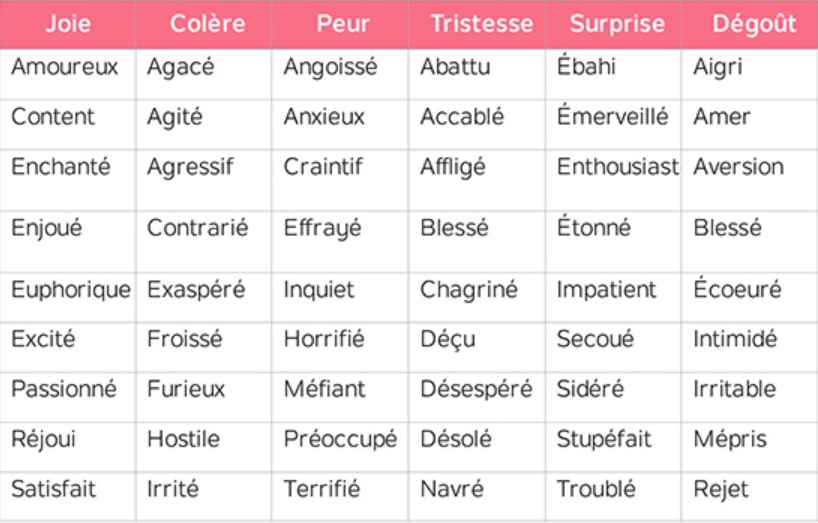Select the Colère column header
This screenshot has width=818, height=523.
coord(207,24)
